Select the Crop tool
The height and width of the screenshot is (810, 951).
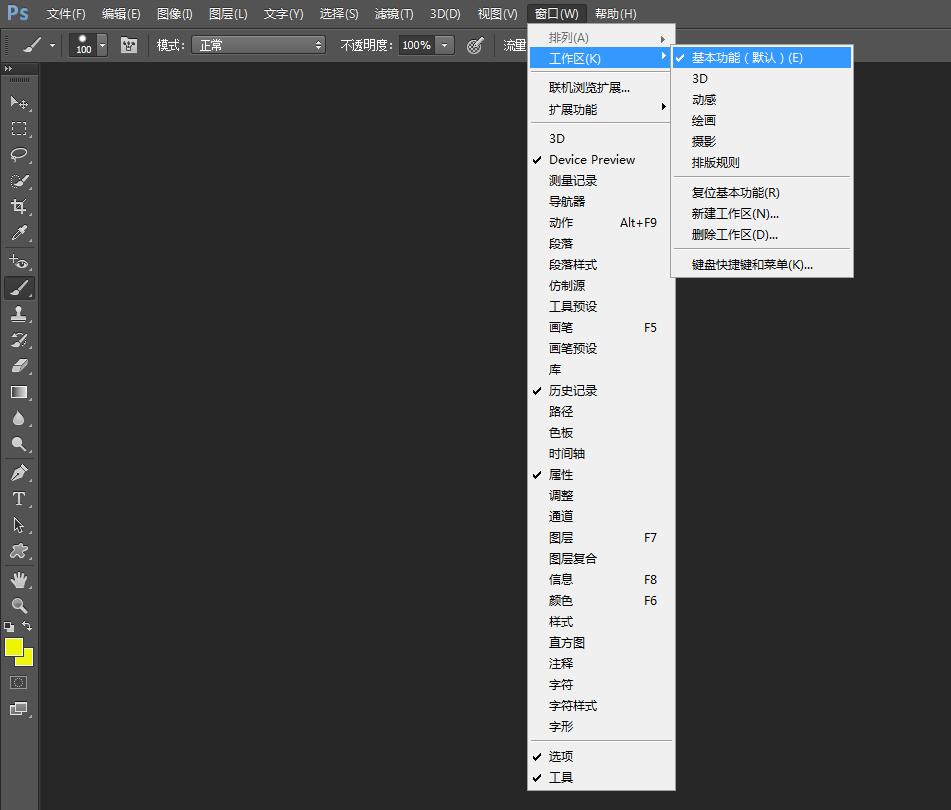point(18,208)
